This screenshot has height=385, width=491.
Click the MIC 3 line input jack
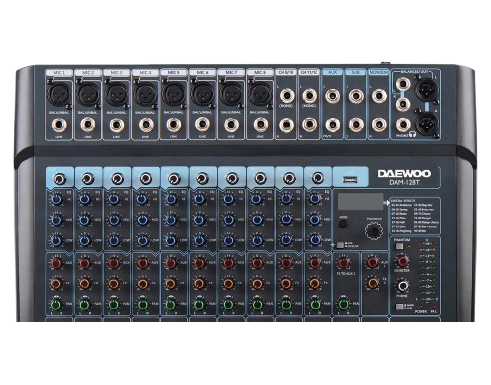(x=117, y=125)
